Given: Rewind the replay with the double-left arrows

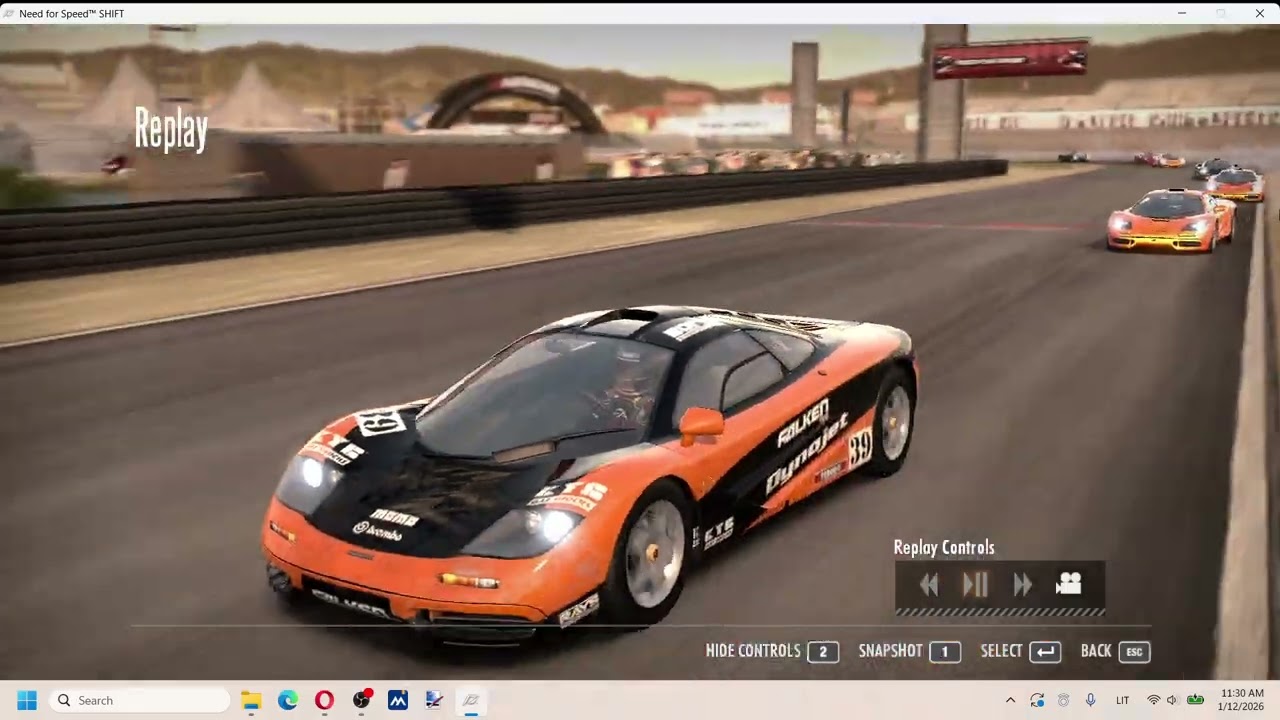Looking at the screenshot, I should pos(929,585).
